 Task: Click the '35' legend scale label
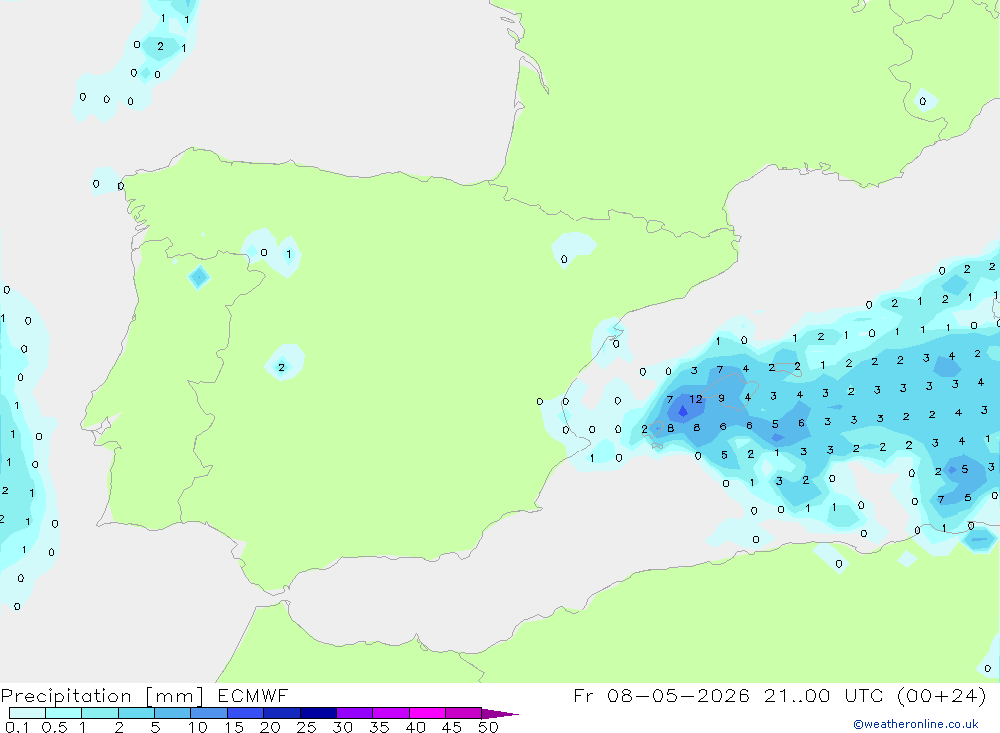[379, 727]
